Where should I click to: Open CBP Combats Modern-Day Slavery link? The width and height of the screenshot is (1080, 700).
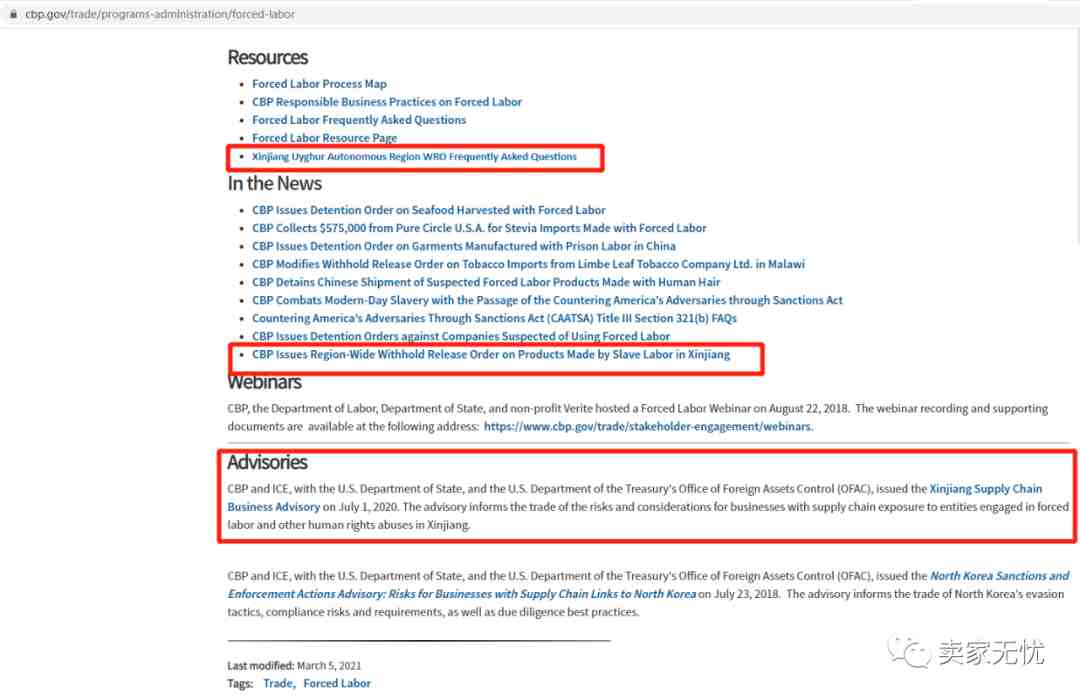click(547, 300)
